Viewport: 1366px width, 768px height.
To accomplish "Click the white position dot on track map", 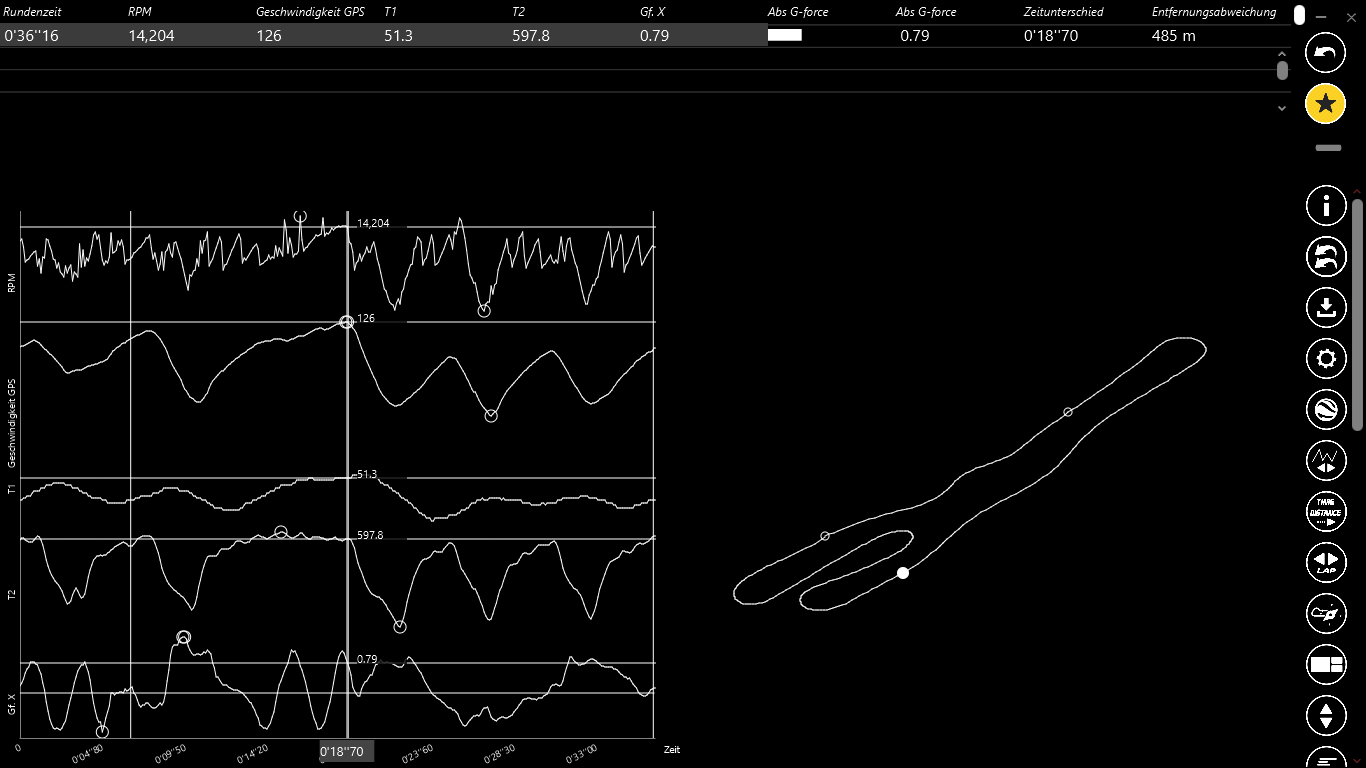I will click(903, 573).
